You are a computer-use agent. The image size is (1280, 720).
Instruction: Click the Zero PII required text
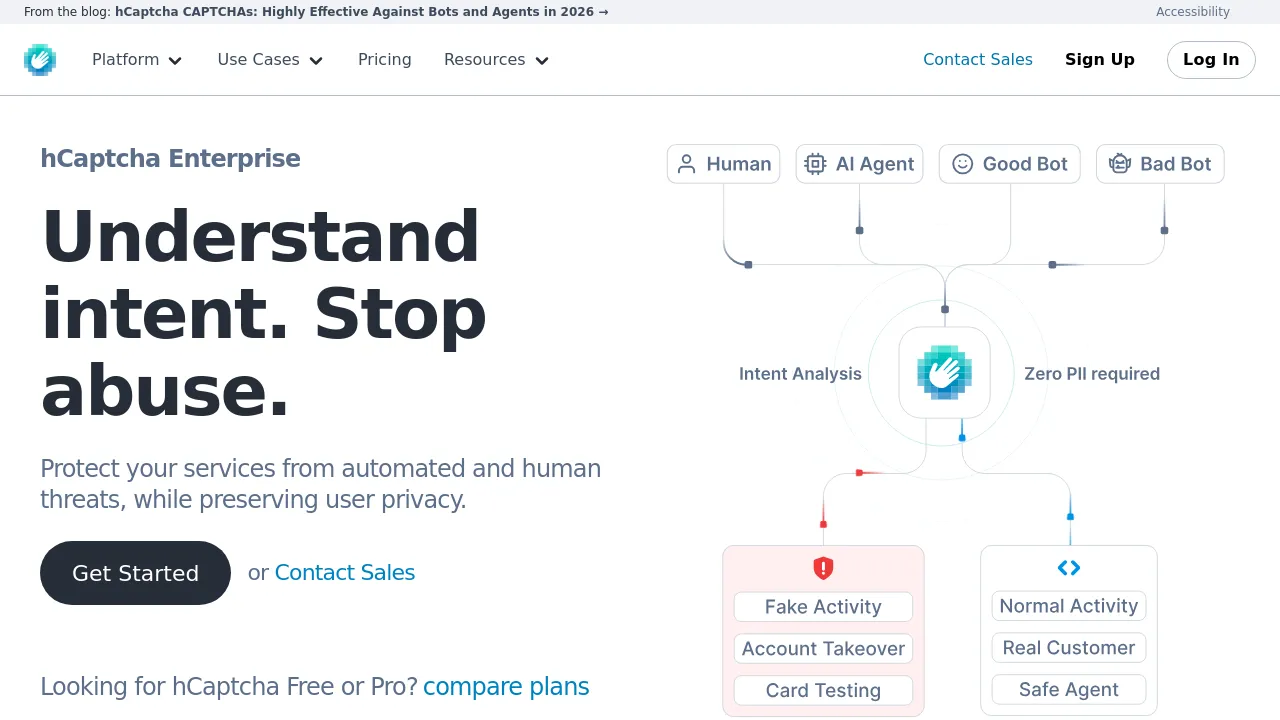tap(1092, 374)
